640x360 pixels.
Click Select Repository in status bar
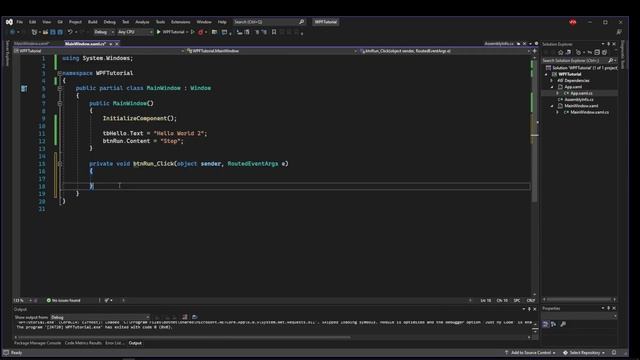click(584, 353)
